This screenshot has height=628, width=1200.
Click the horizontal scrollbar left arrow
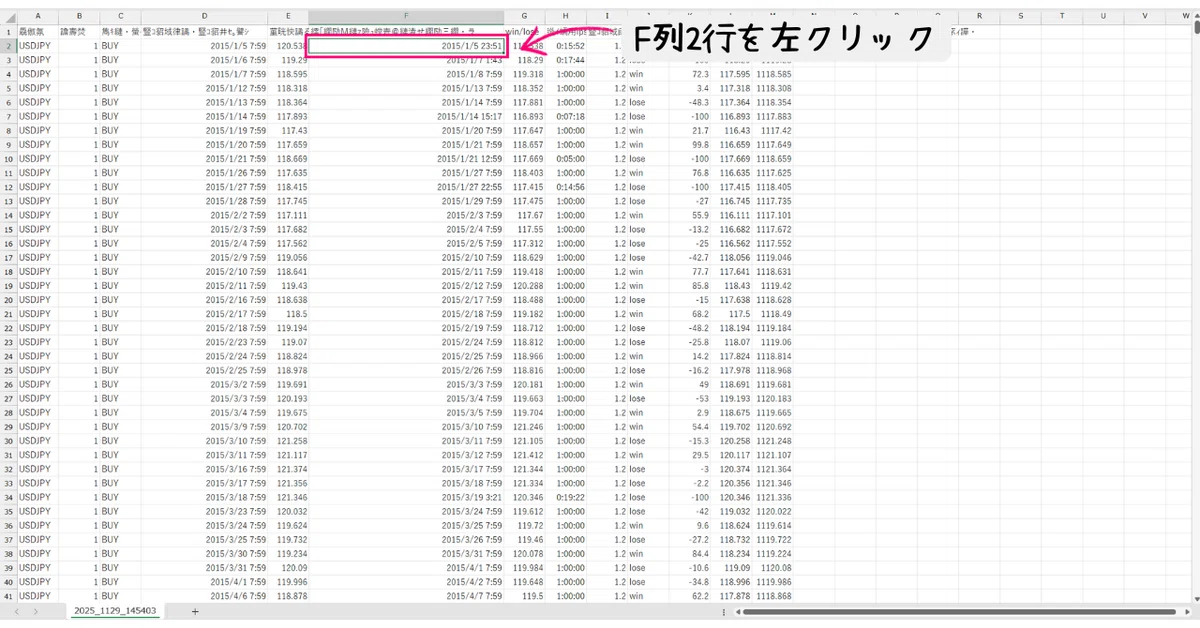pos(736,610)
